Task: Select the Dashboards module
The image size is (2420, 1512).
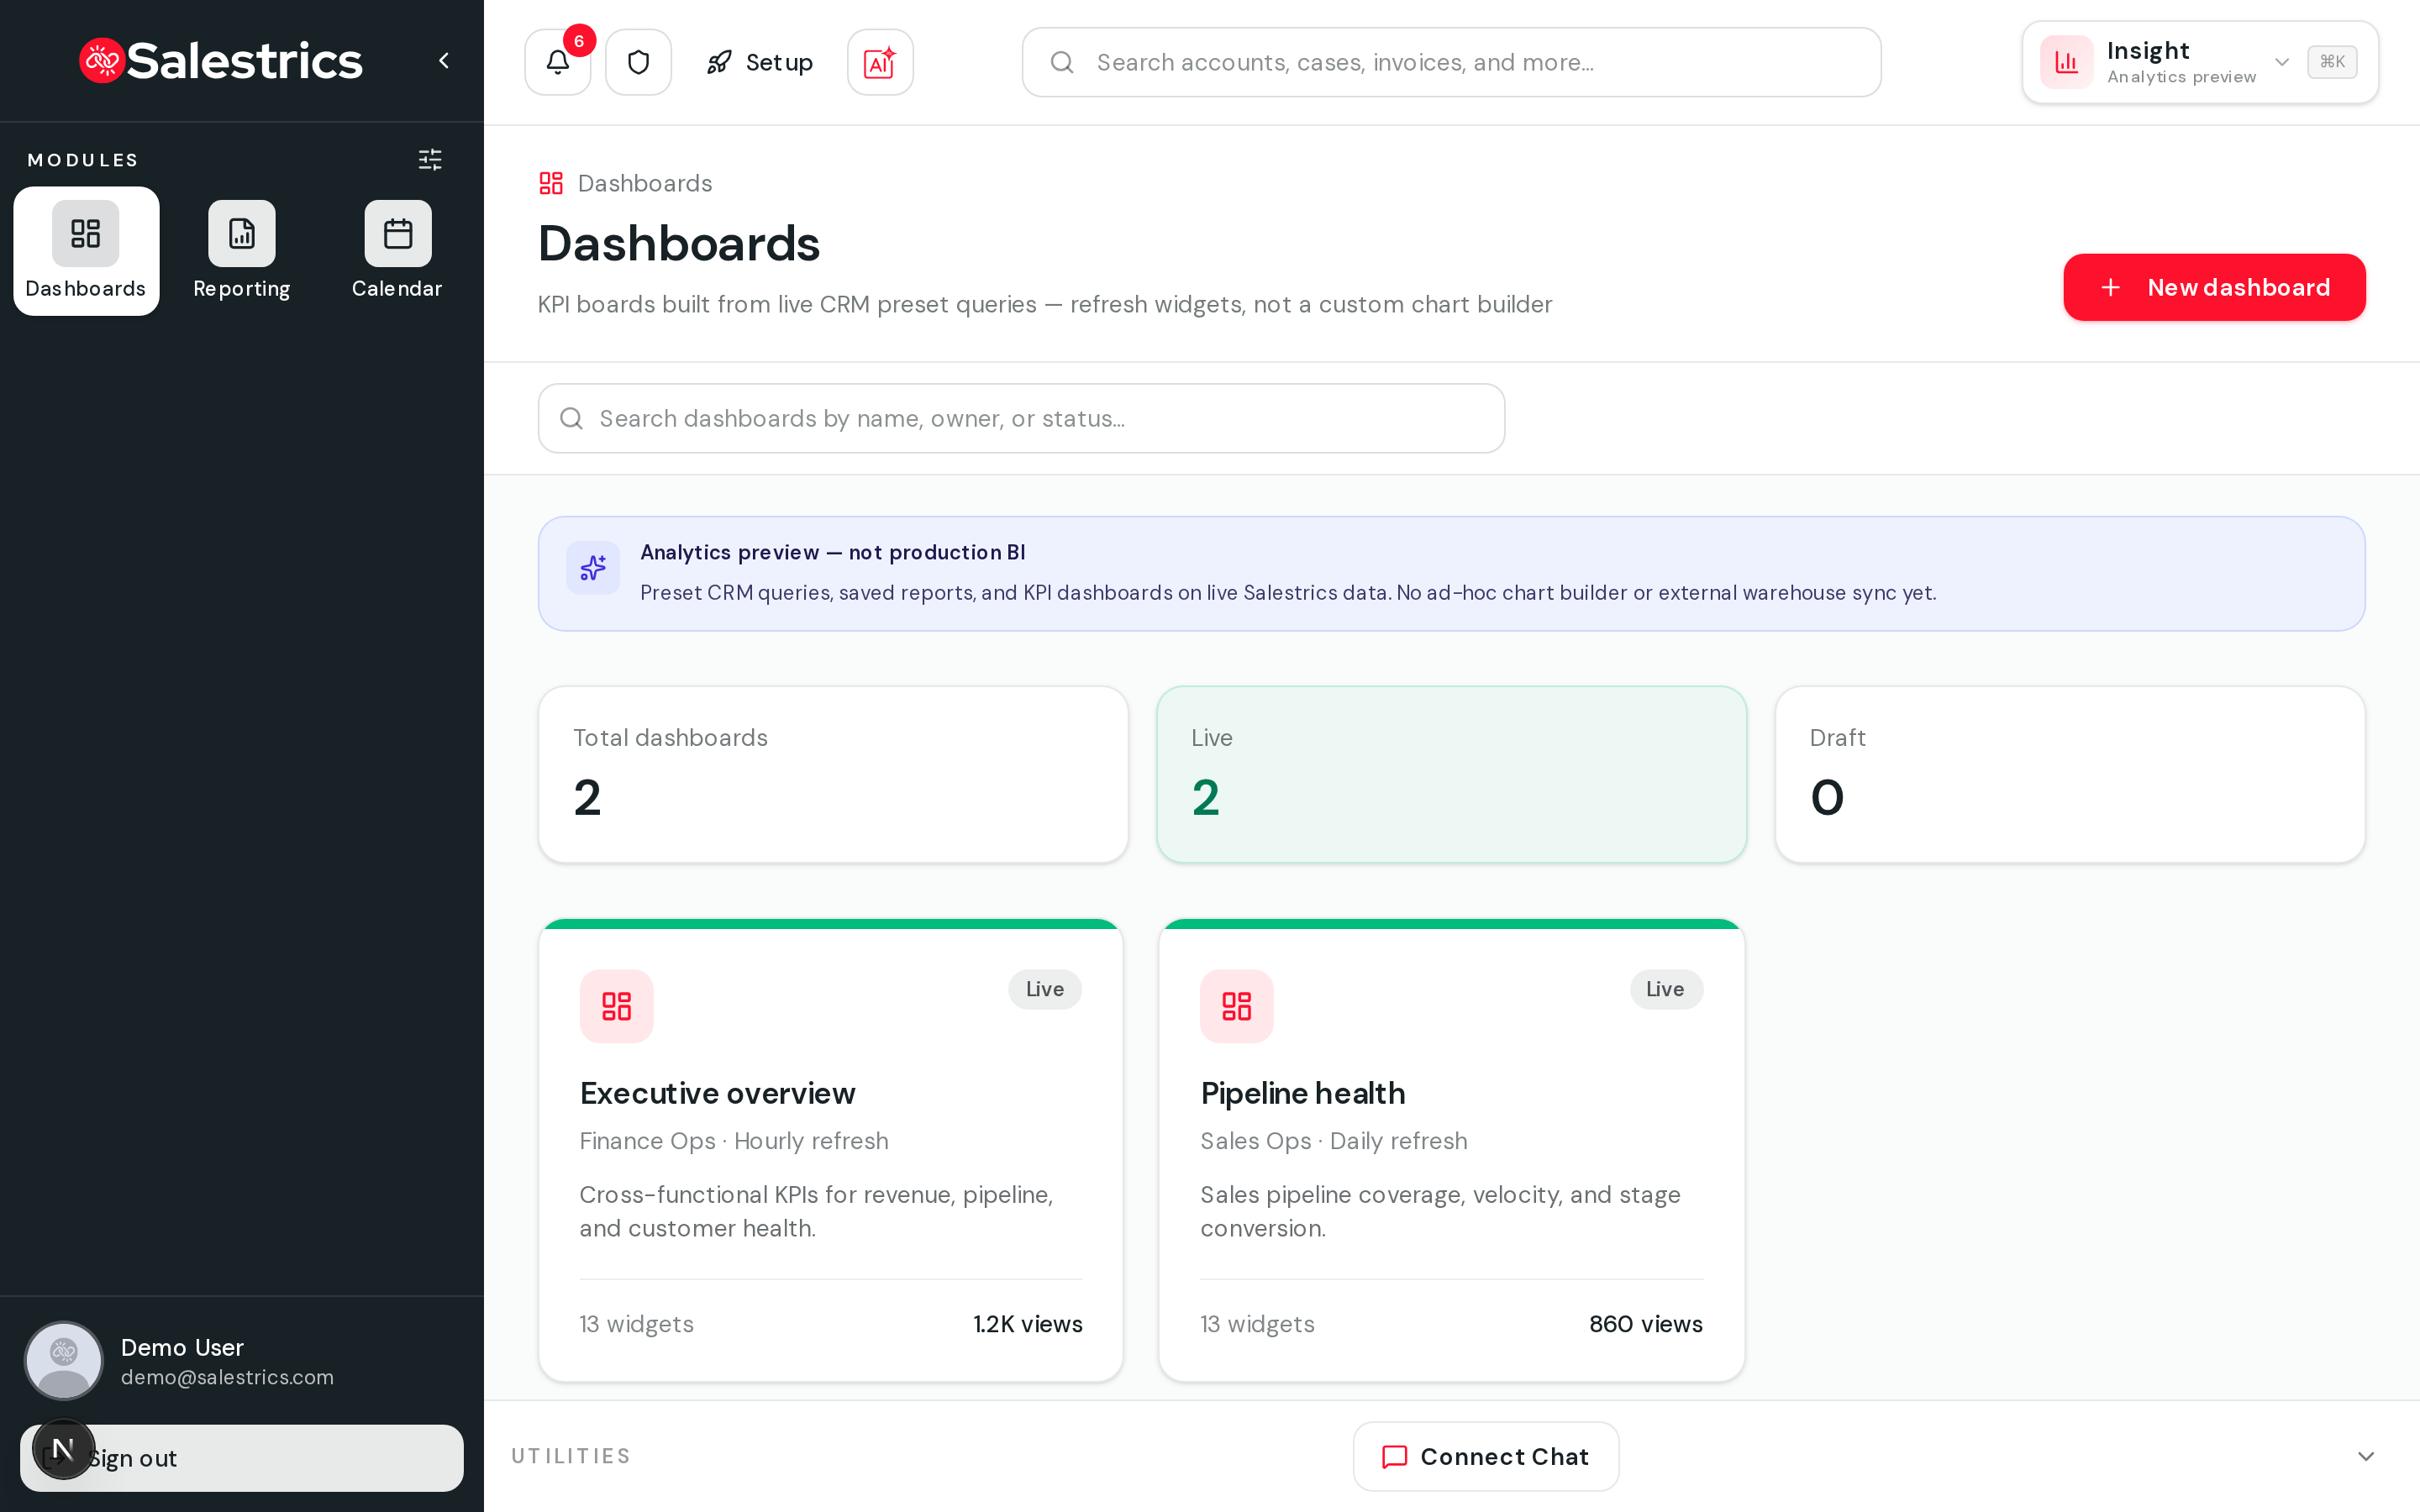Action: (86, 251)
